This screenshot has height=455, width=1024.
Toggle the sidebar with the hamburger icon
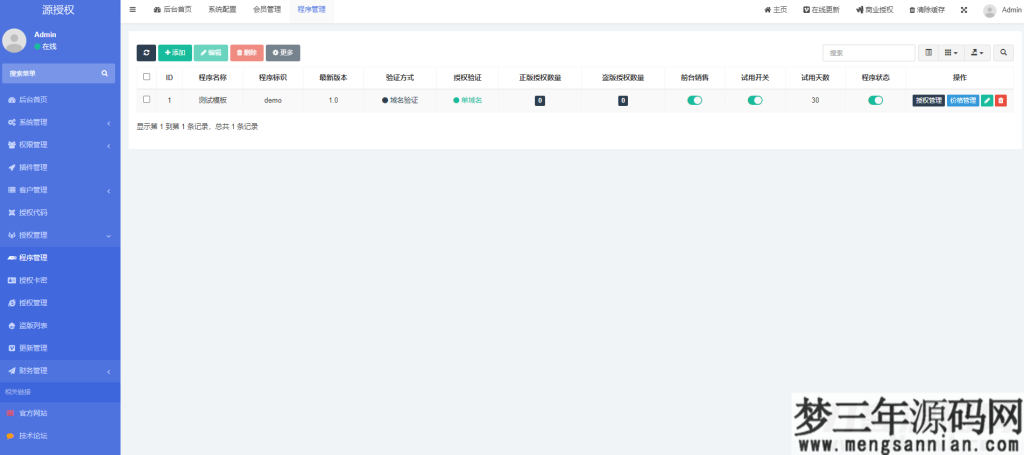coord(133,10)
